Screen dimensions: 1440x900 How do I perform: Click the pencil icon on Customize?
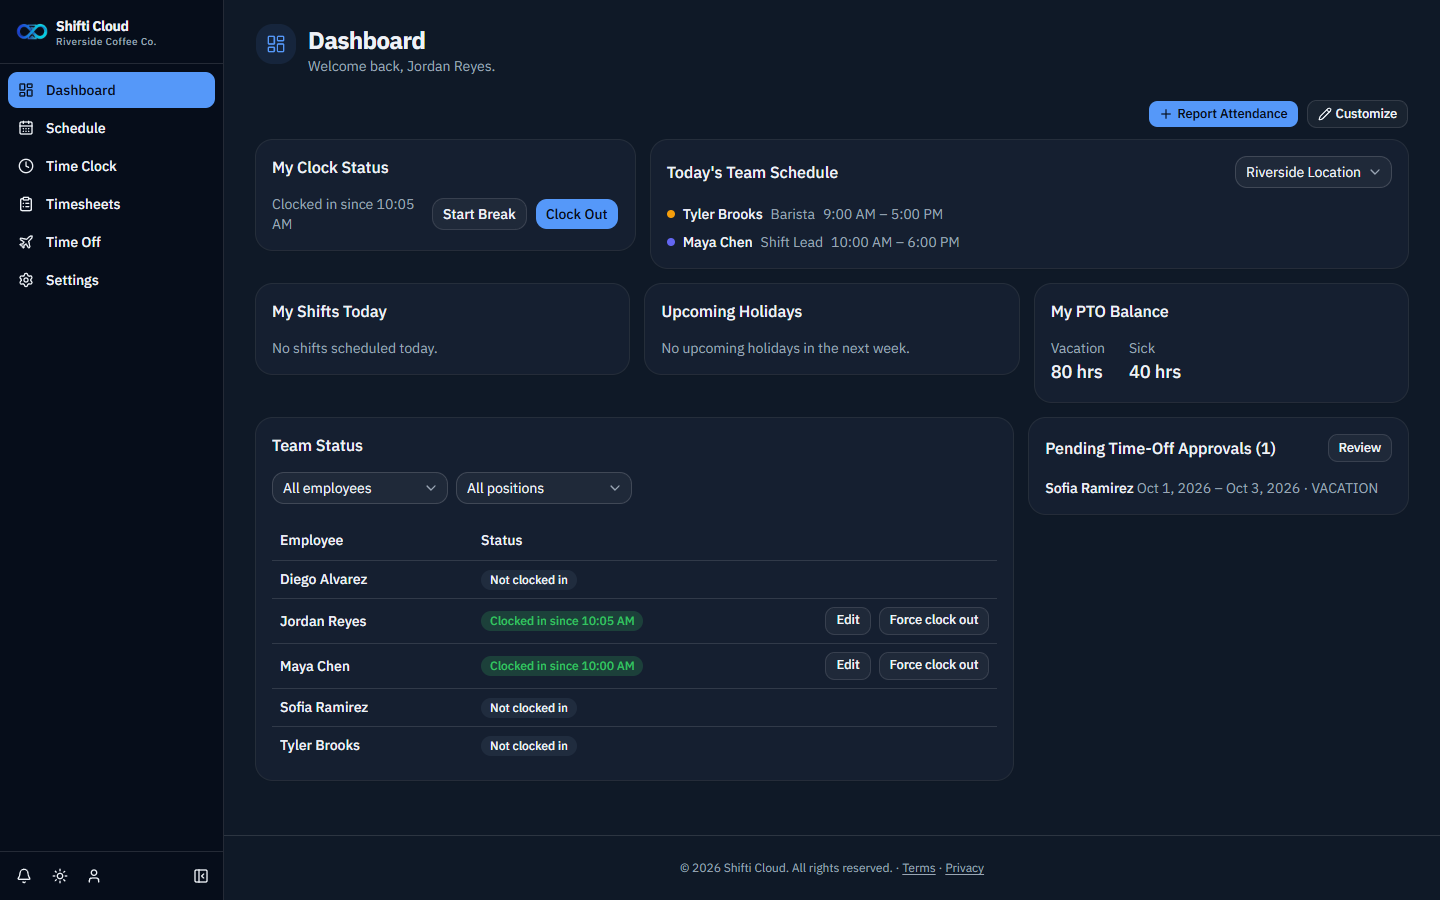tap(1325, 114)
